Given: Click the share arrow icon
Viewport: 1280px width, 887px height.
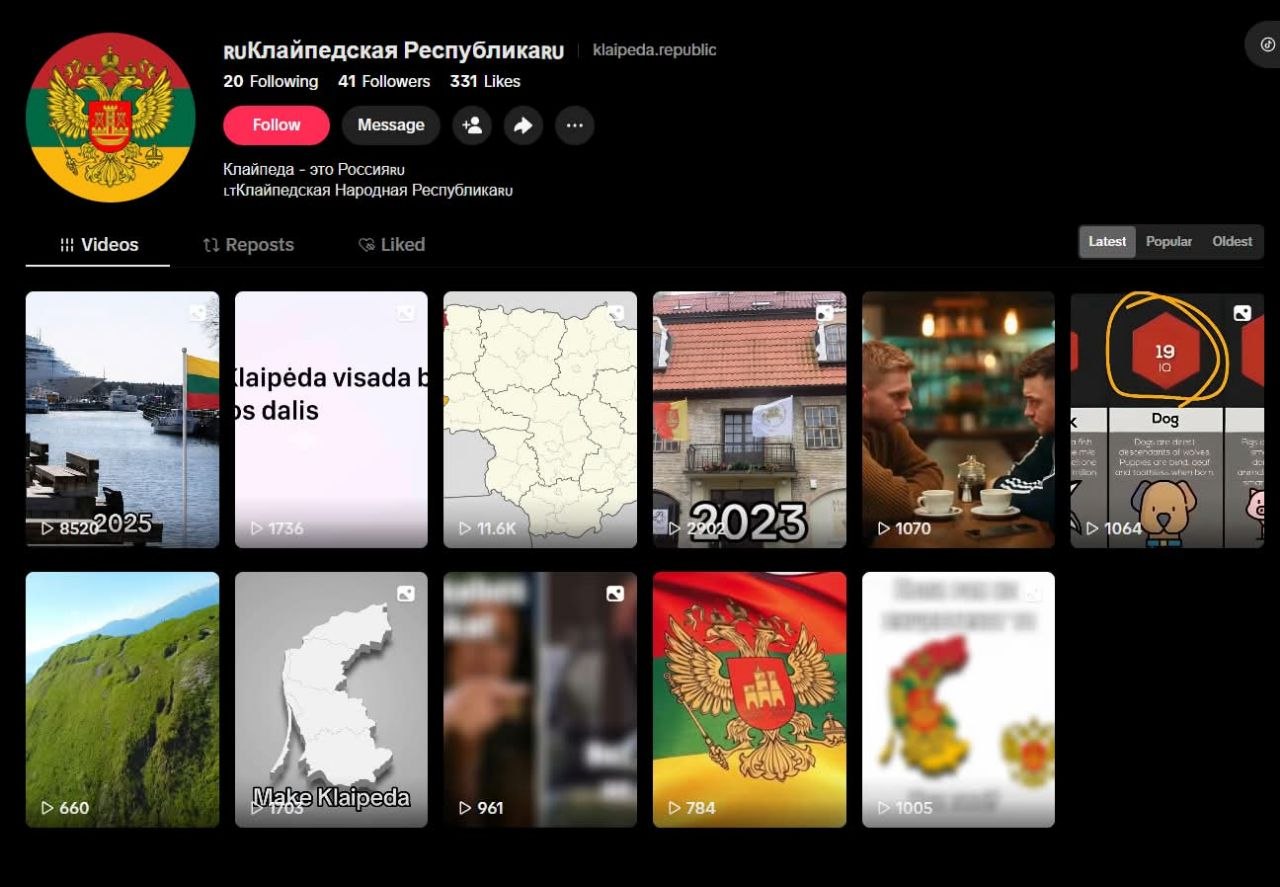Looking at the screenshot, I should (x=523, y=126).
